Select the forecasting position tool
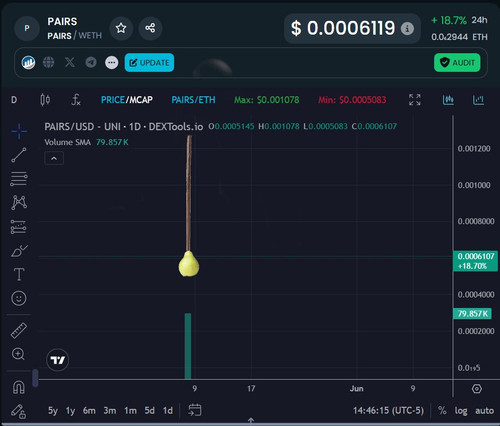Screen dimensions: 500x426 point(19,227)
